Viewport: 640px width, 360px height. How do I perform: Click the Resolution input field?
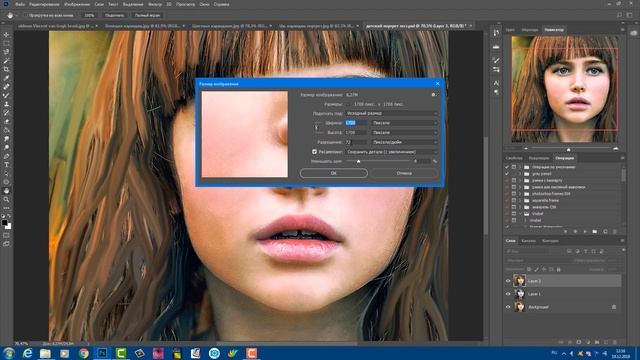[x=356, y=142]
